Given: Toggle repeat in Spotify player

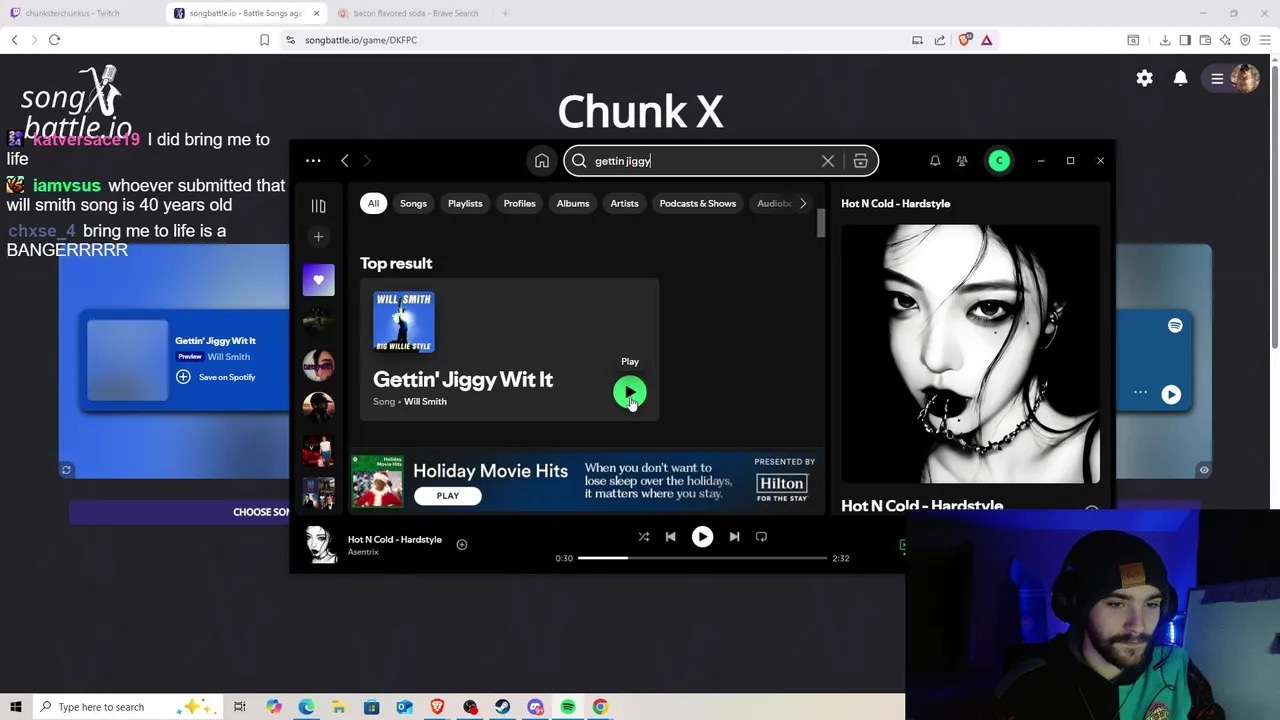Looking at the screenshot, I should tap(761, 537).
